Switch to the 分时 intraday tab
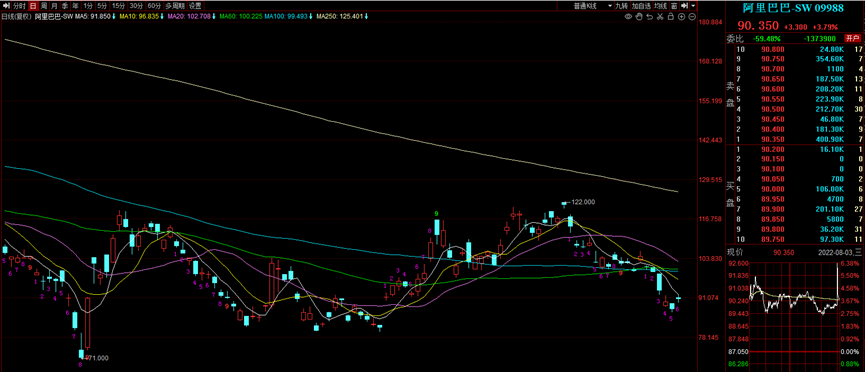Viewport: 865px width, 372px height. point(20,6)
